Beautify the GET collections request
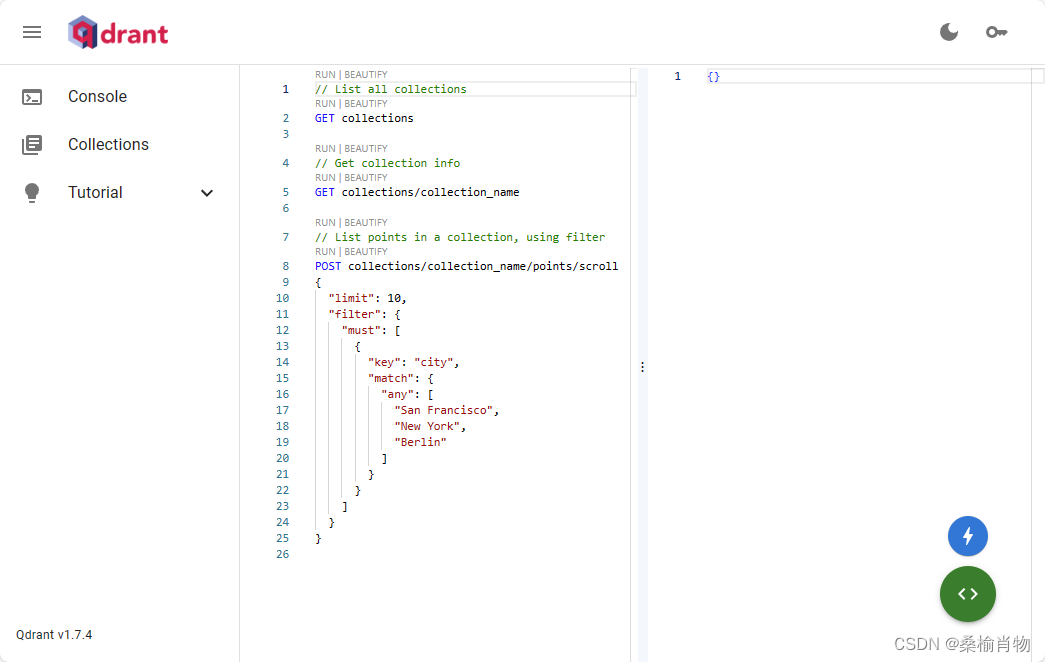This screenshot has width=1045, height=662. [366, 104]
